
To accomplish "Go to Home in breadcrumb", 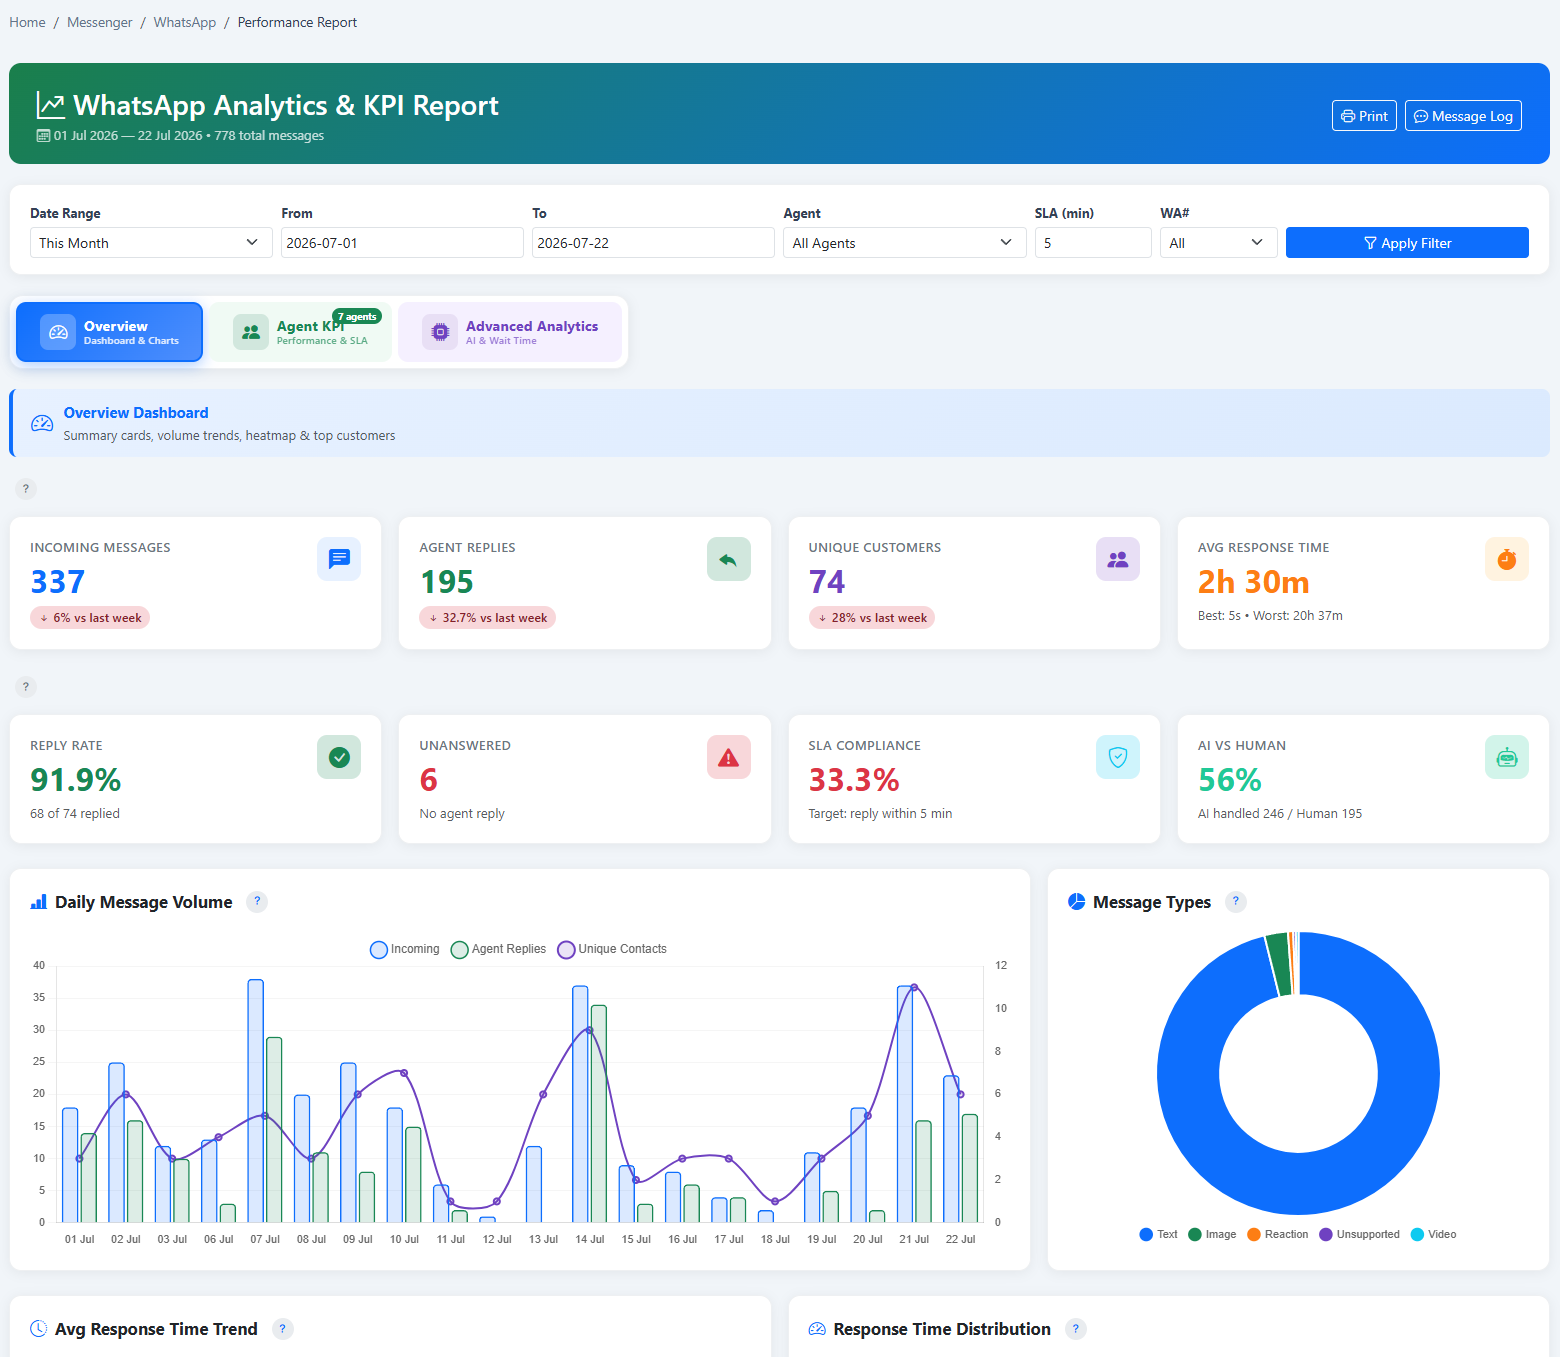I will 27,22.
